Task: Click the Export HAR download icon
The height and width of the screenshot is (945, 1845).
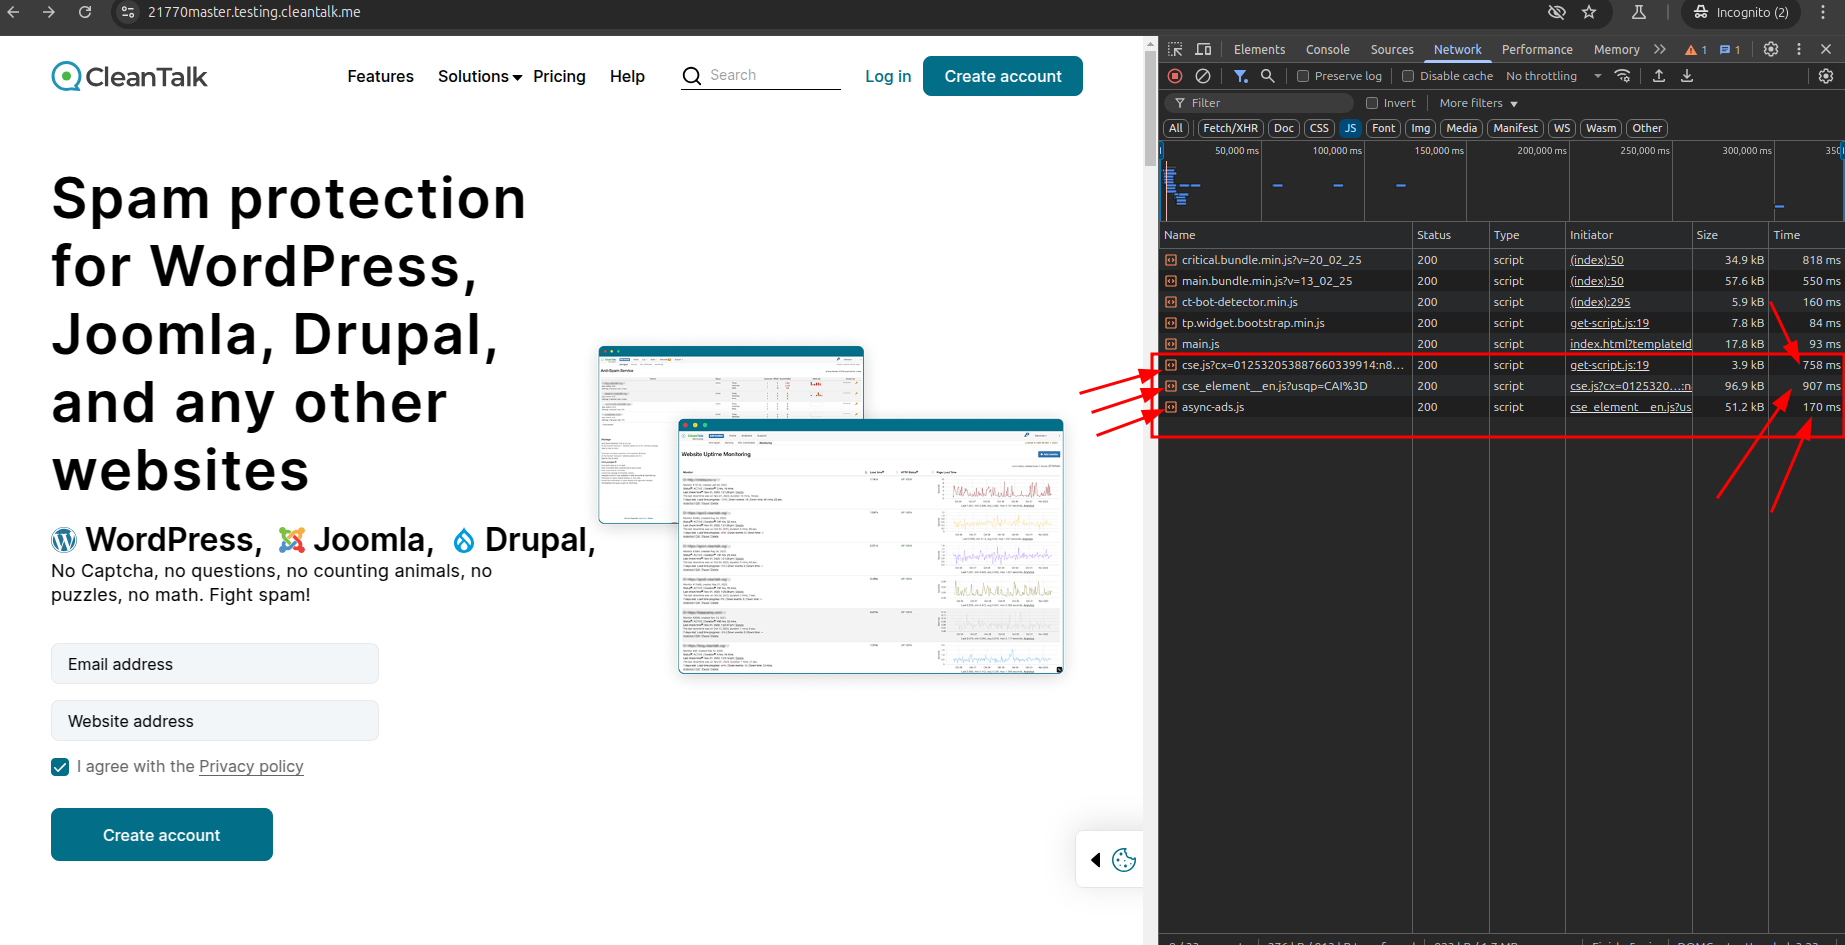Action: pos(1687,76)
